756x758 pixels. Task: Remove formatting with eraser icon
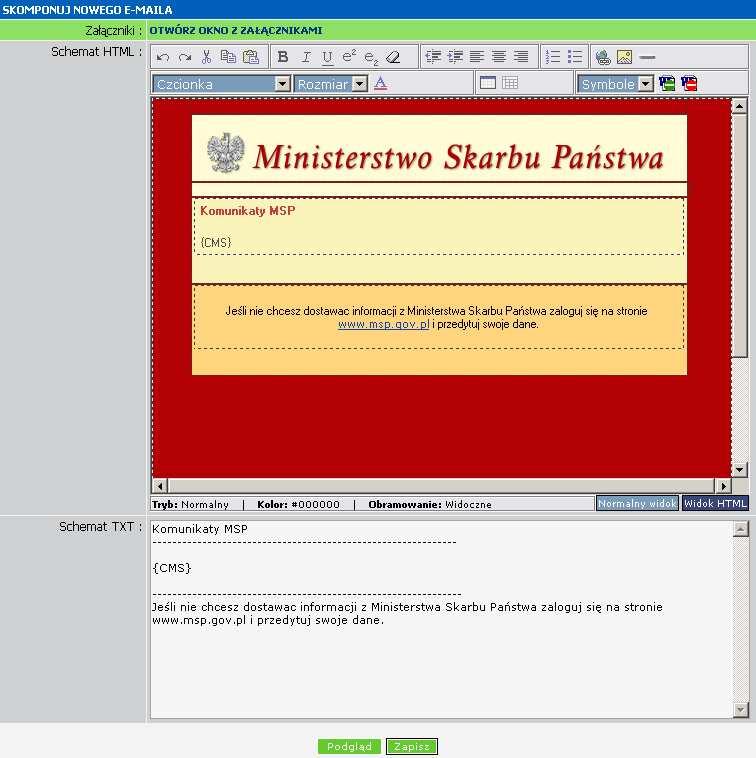click(393, 57)
